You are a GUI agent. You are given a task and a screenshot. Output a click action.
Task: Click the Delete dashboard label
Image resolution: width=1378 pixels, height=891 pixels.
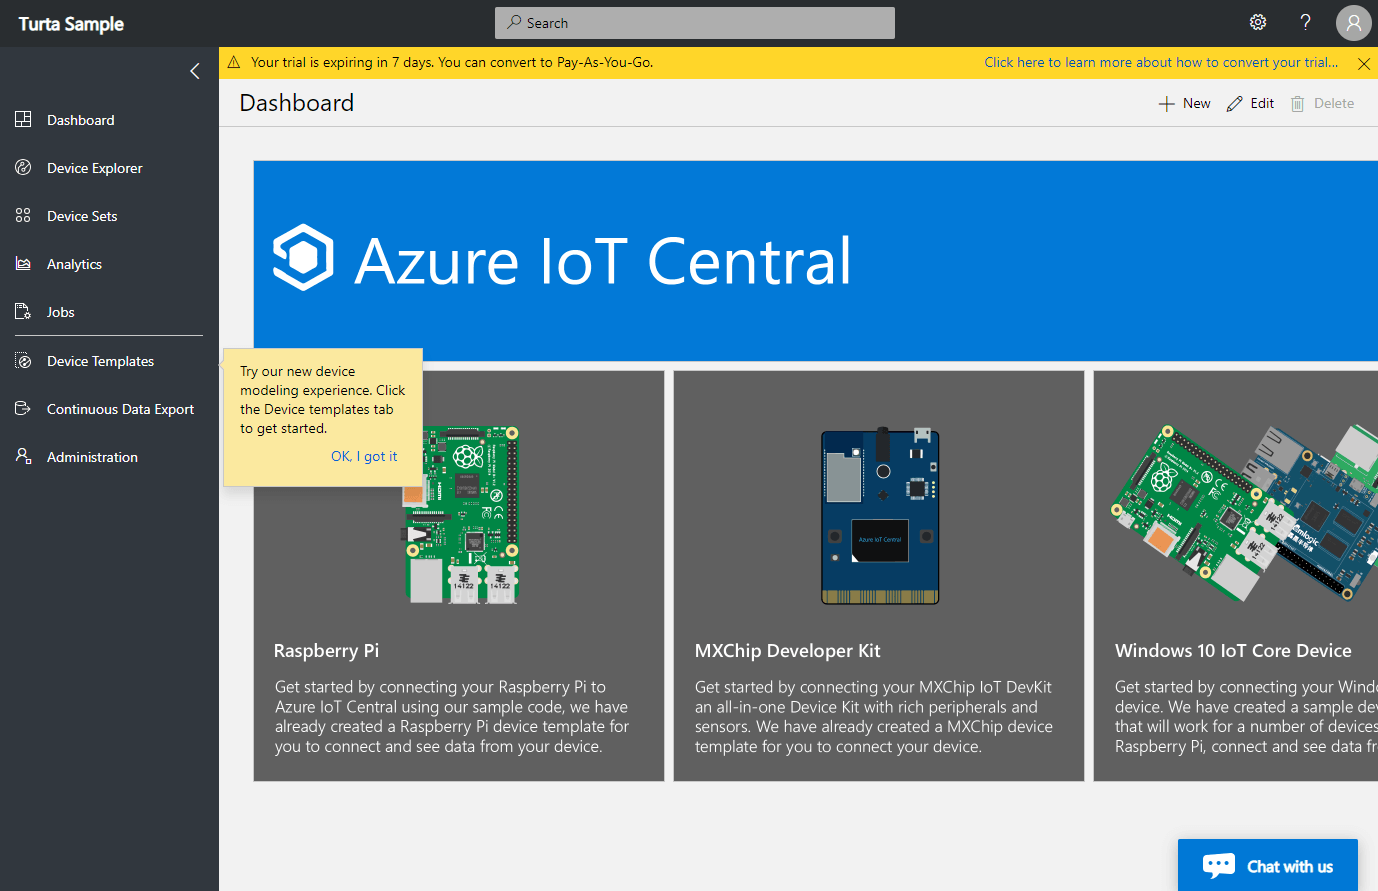1334,103
